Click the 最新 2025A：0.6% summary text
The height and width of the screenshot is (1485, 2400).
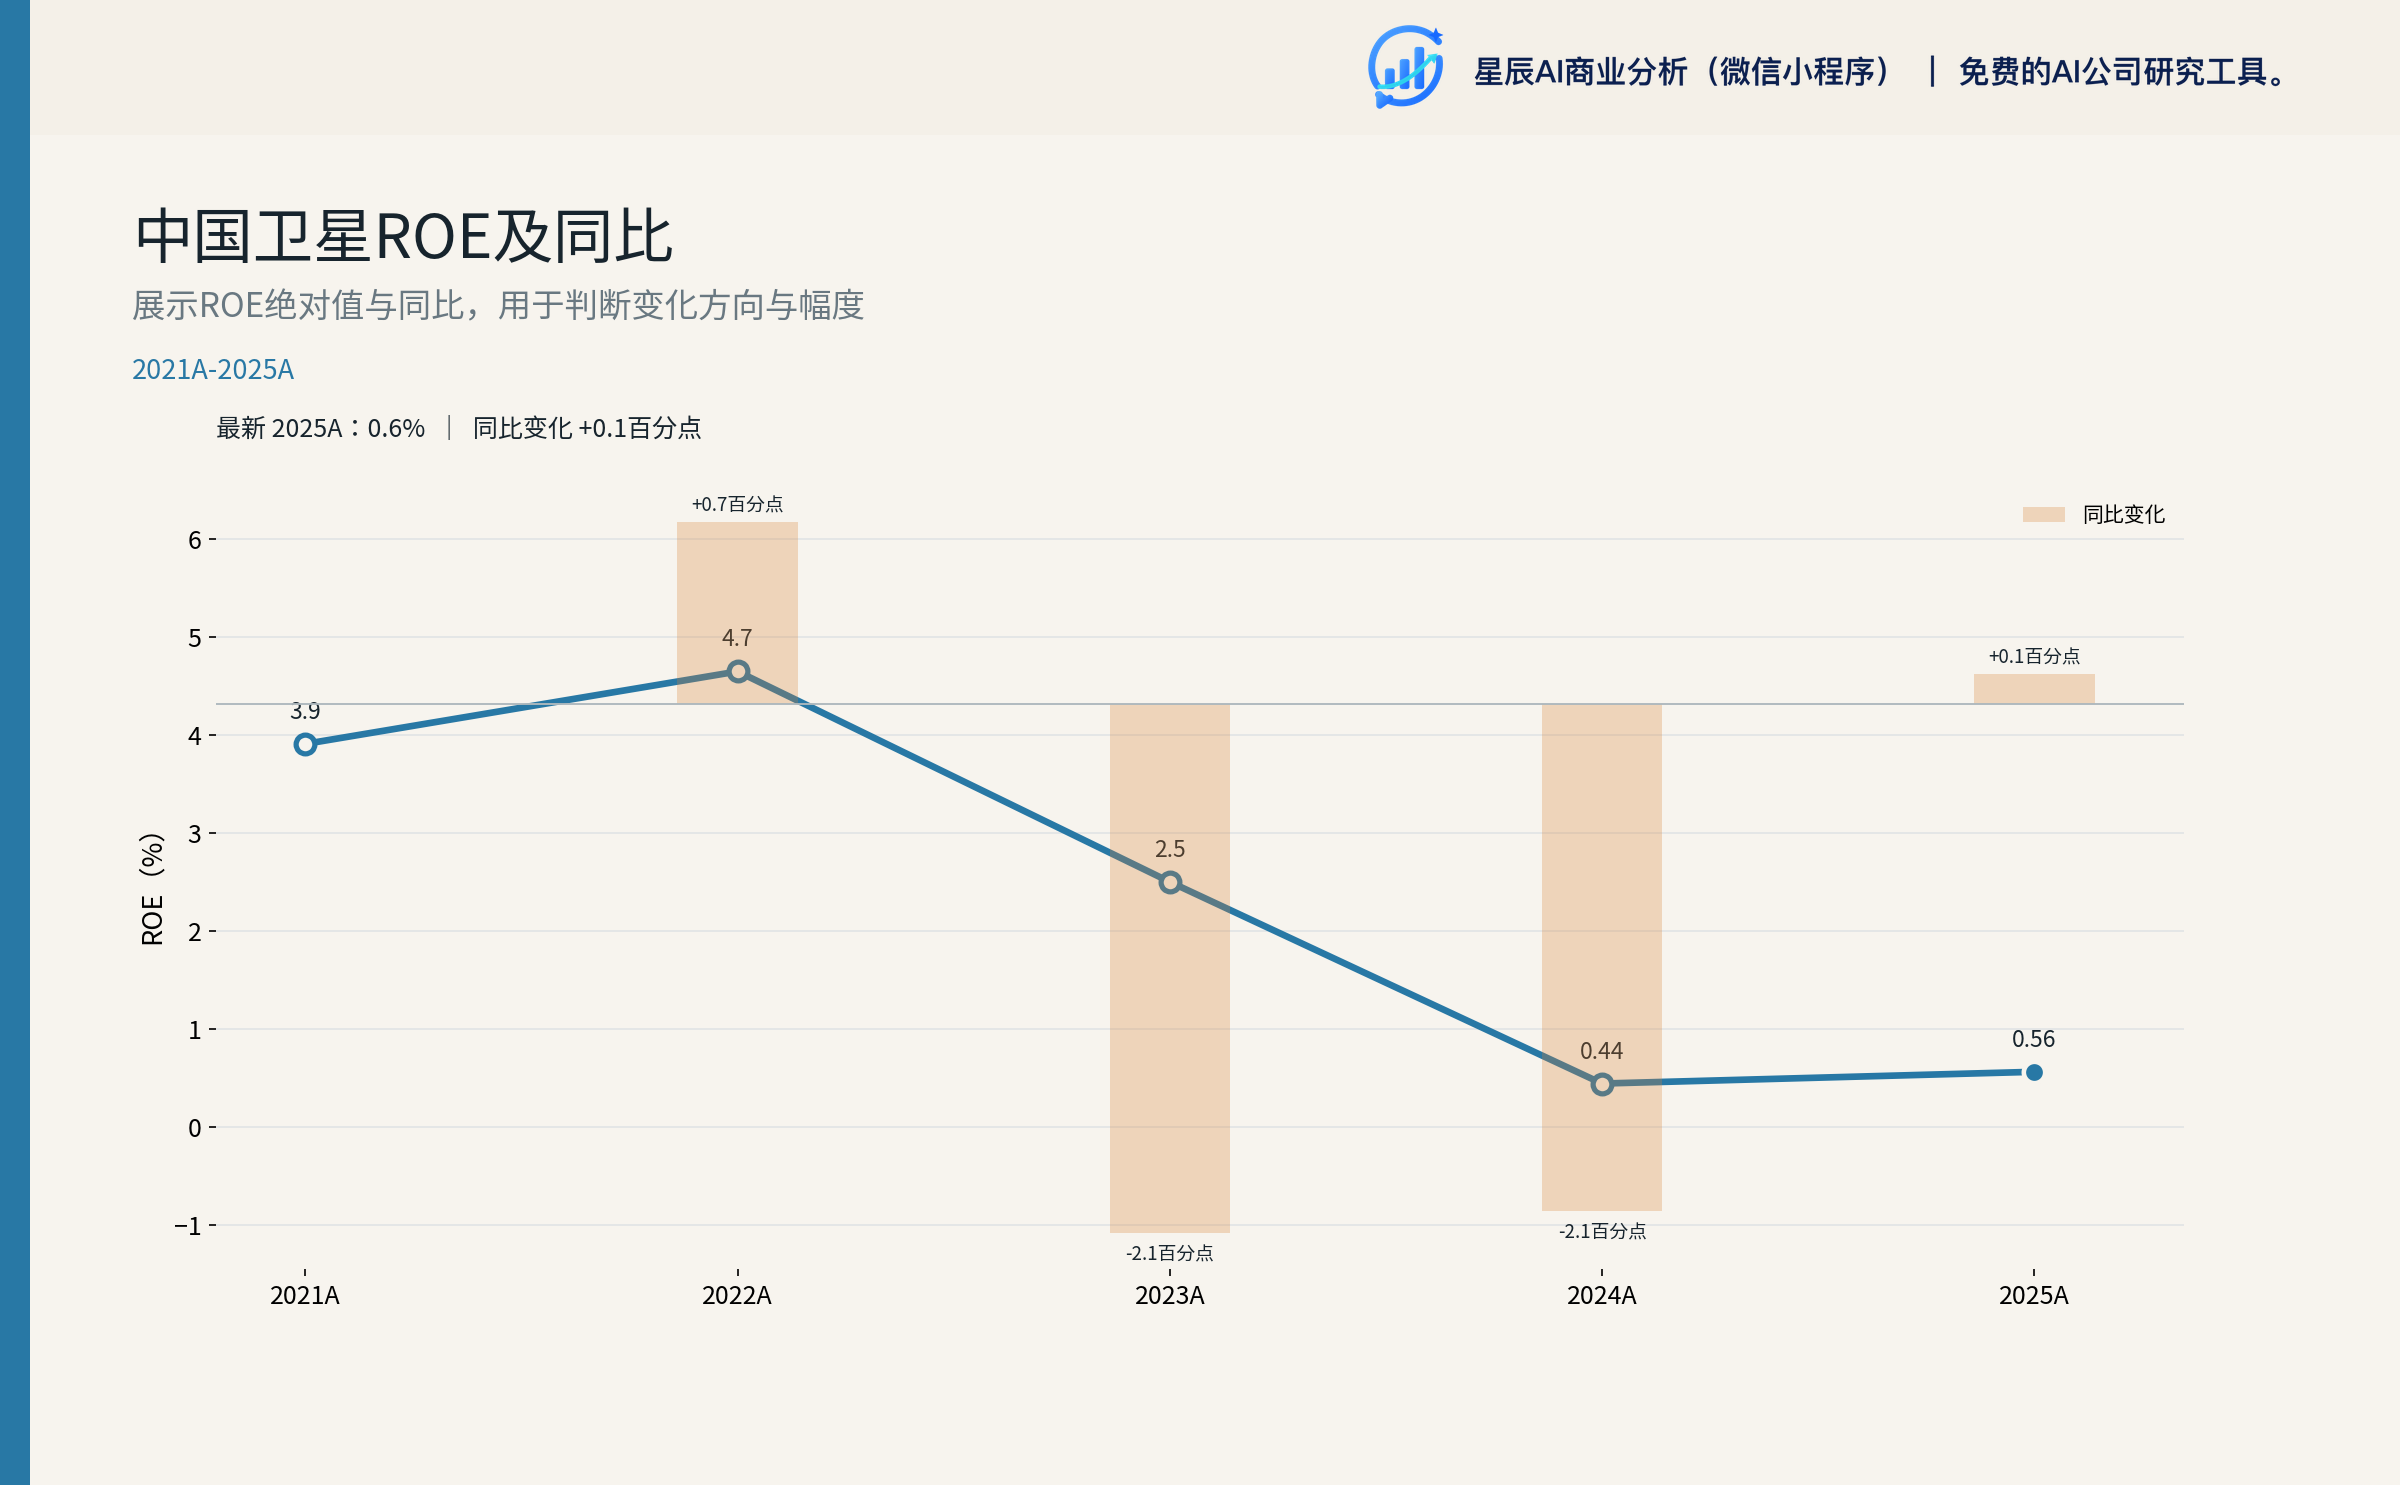(320, 428)
